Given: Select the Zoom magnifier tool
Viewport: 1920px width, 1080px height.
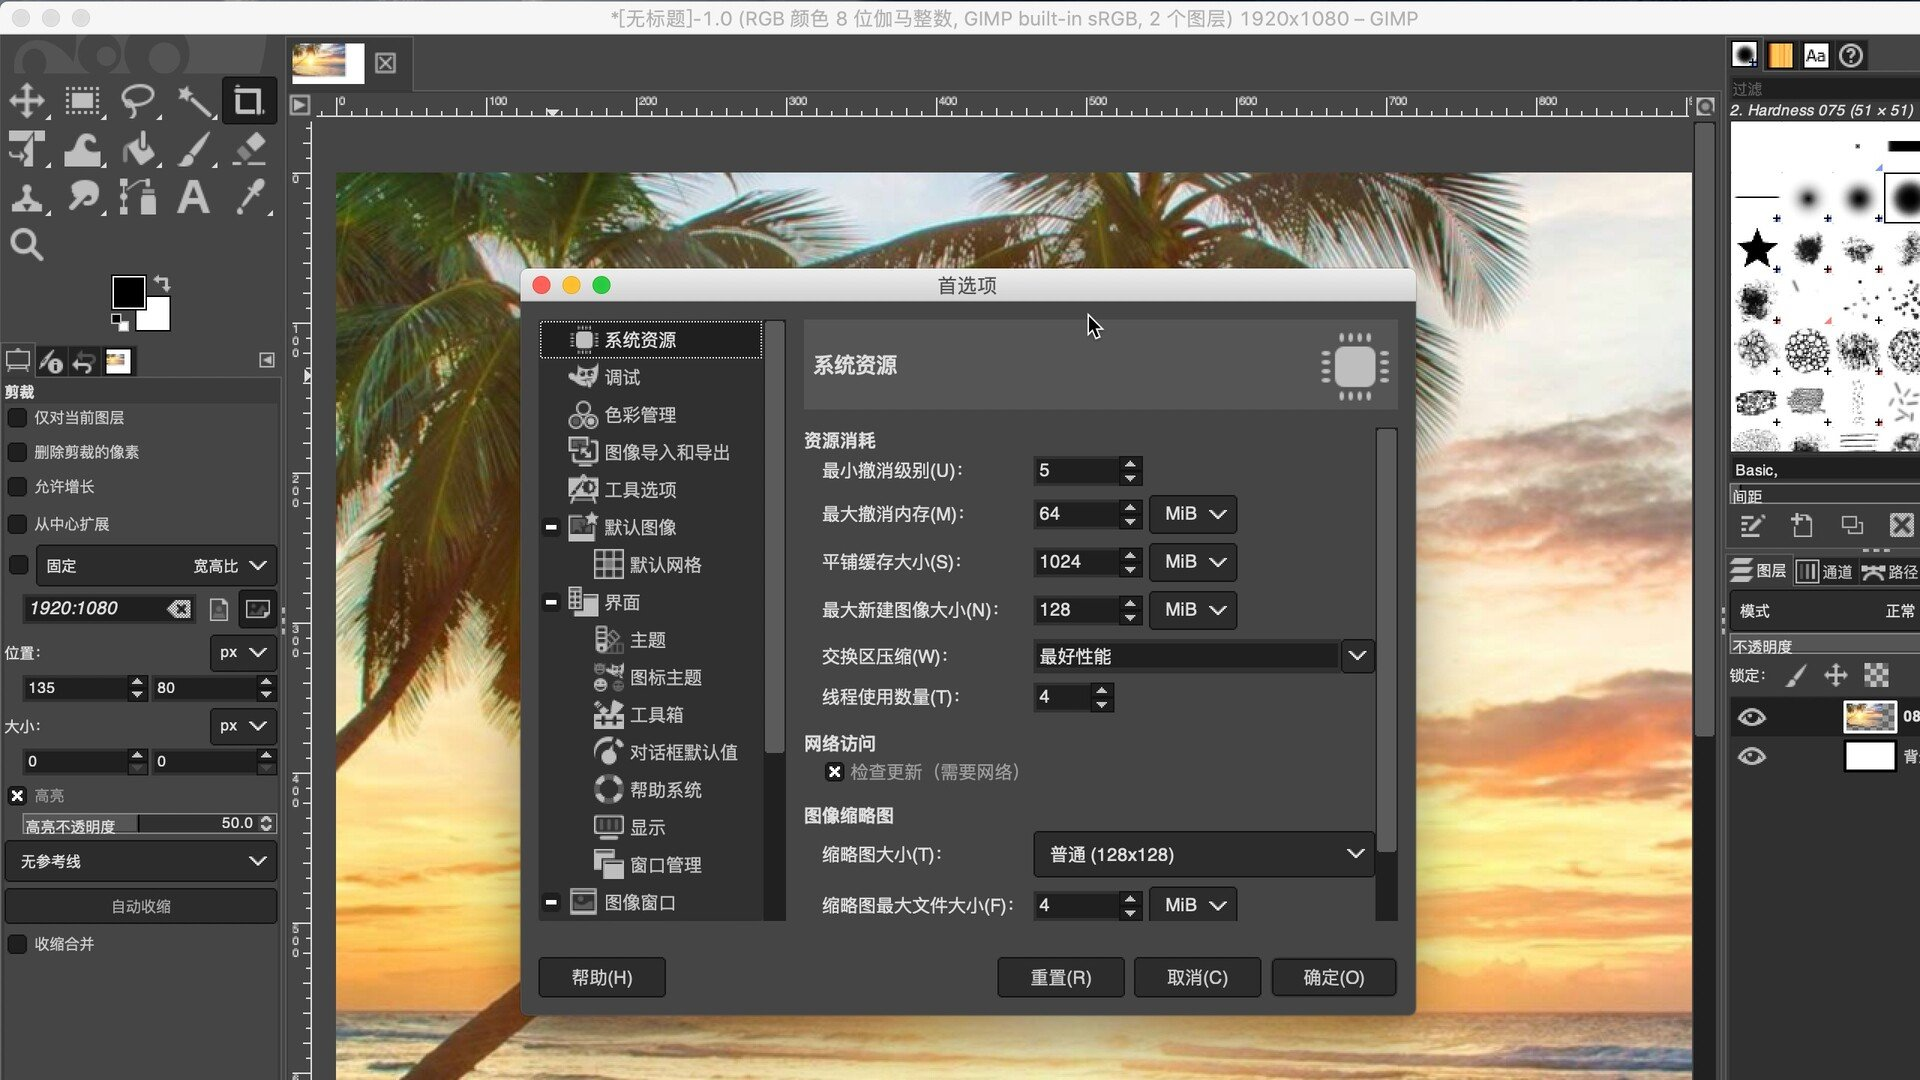Looking at the screenshot, I should (27, 245).
